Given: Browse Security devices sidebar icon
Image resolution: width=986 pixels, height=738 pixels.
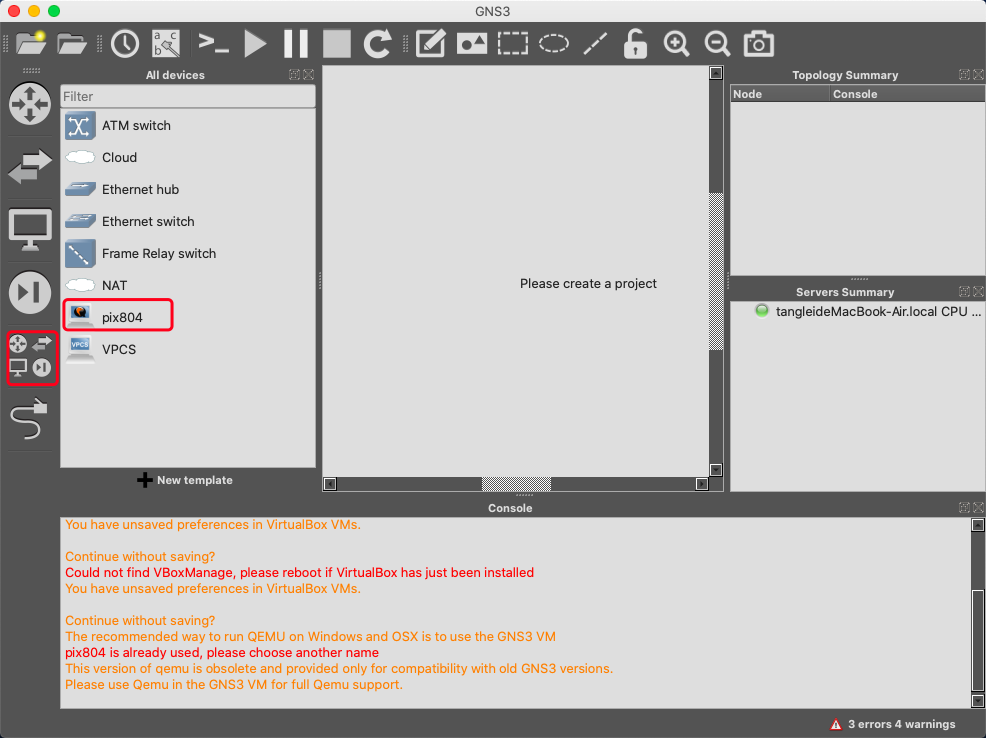Looking at the screenshot, I should [30, 292].
